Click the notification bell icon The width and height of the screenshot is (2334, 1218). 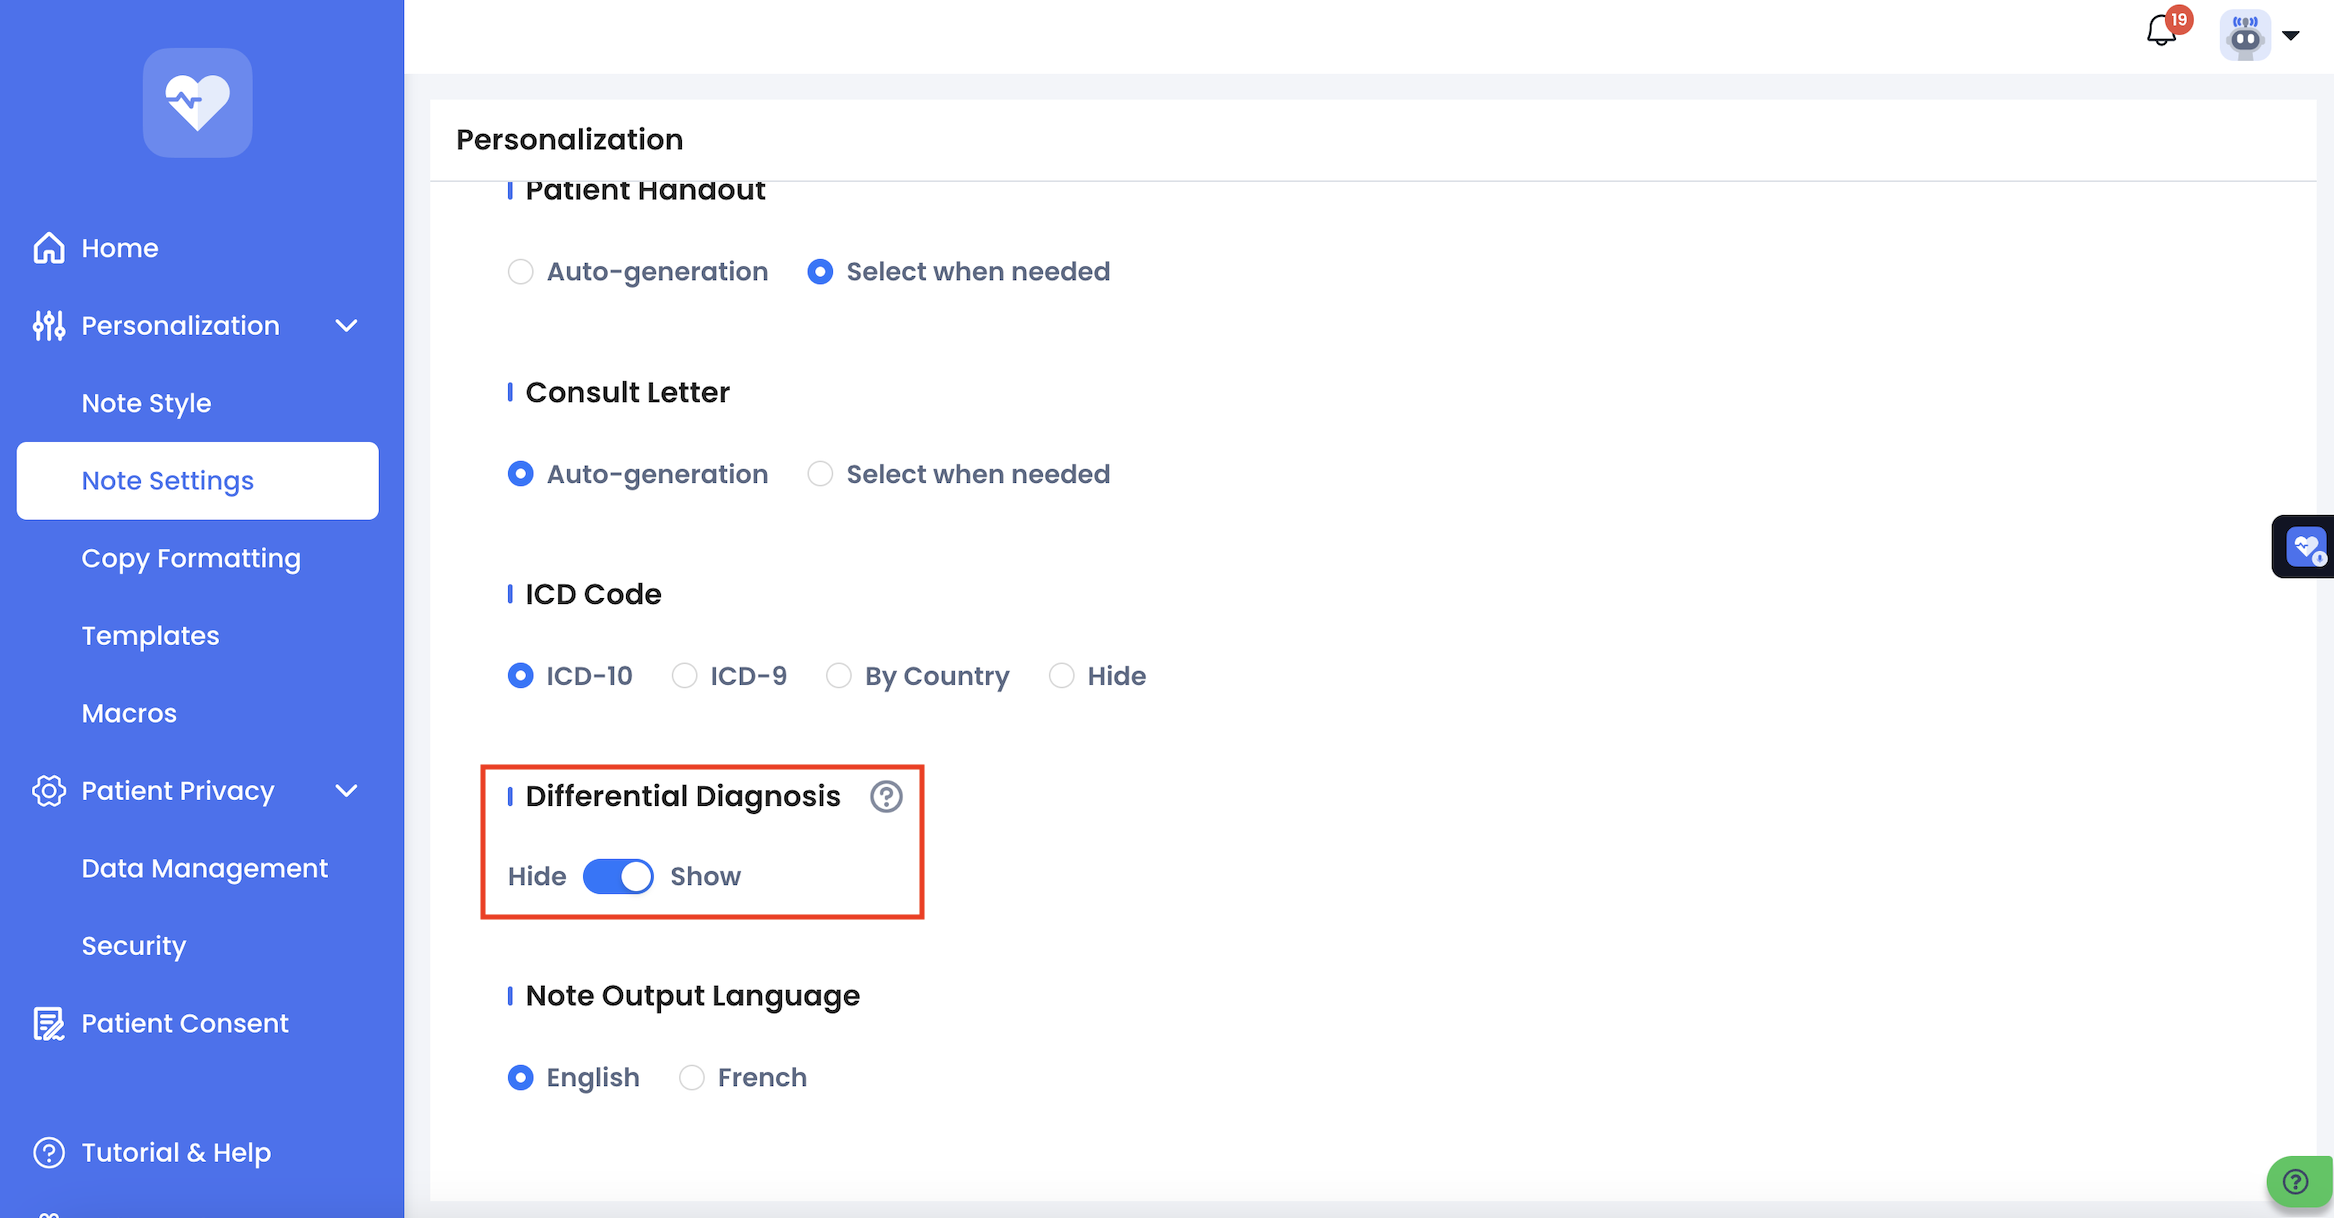[x=2161, y=32]
